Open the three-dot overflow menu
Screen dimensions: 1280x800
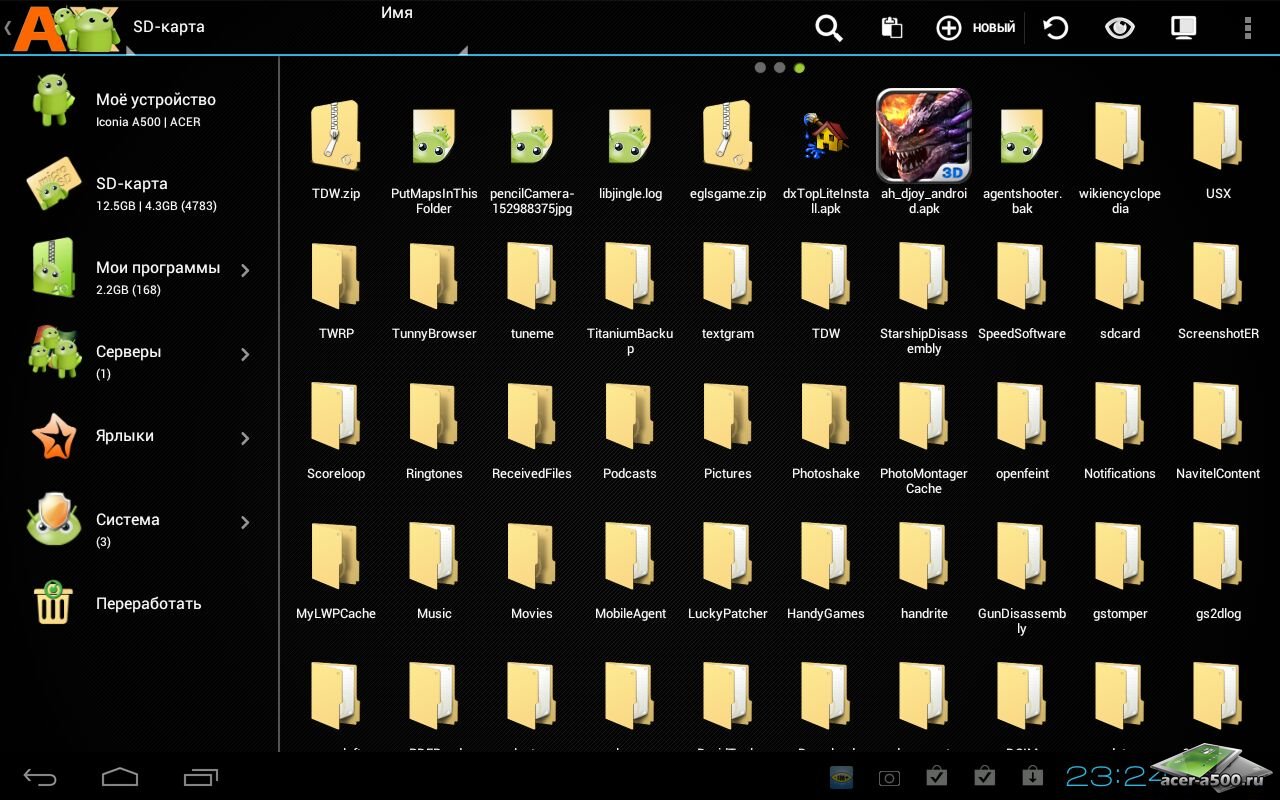click(1247, 28)
